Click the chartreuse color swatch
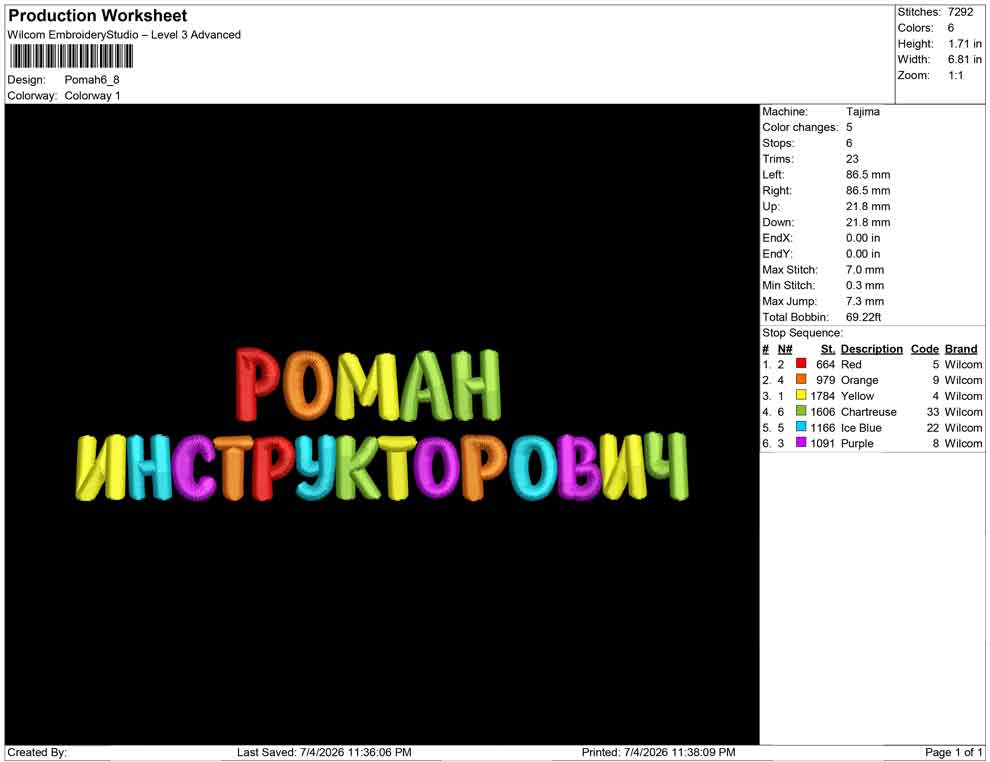Screen dimensions: 990x762 pos(801,411)
